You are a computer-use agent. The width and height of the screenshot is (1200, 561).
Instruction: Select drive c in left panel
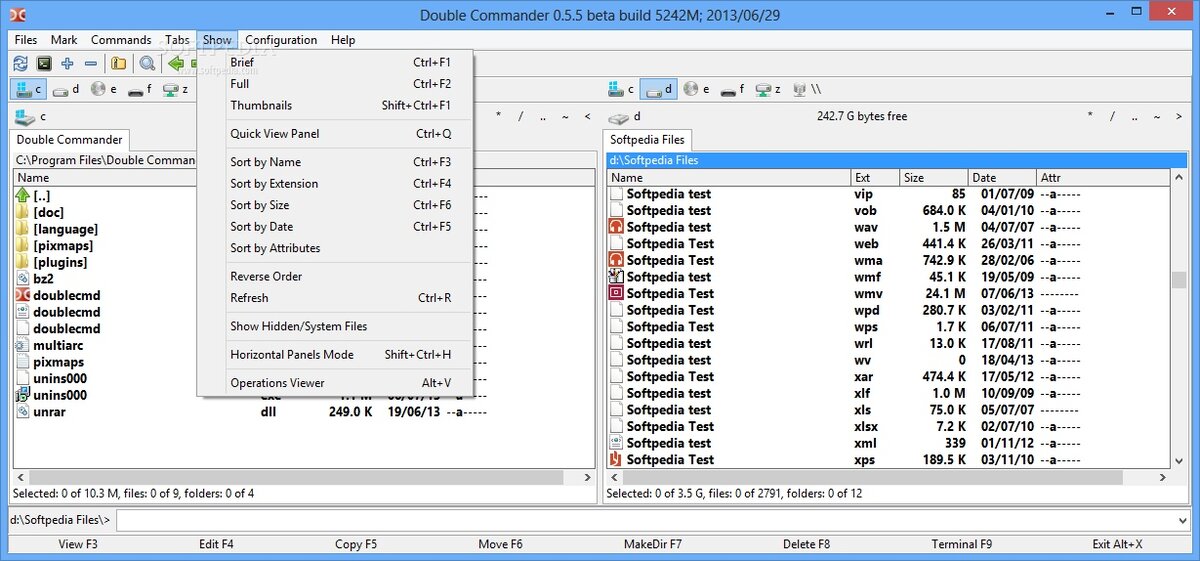pos(28,89)
